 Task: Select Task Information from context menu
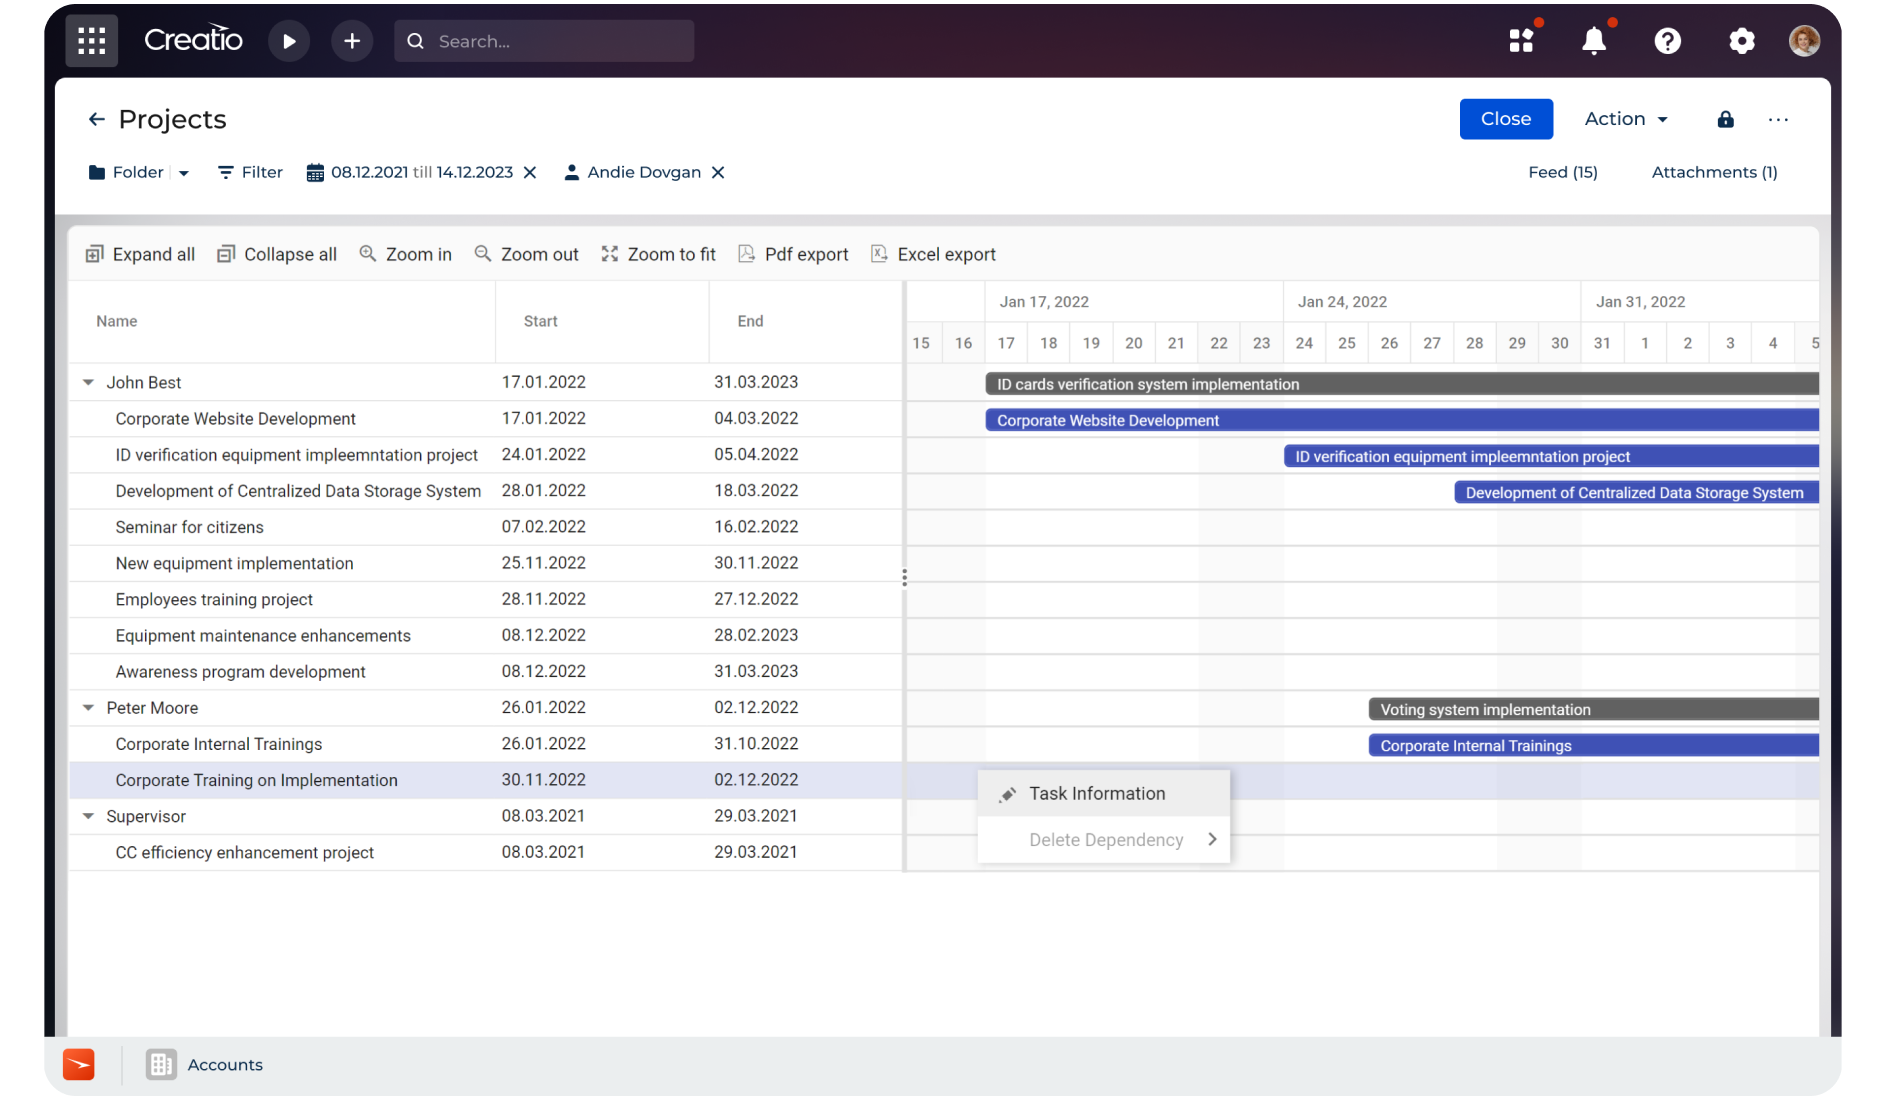[1097, 793]
